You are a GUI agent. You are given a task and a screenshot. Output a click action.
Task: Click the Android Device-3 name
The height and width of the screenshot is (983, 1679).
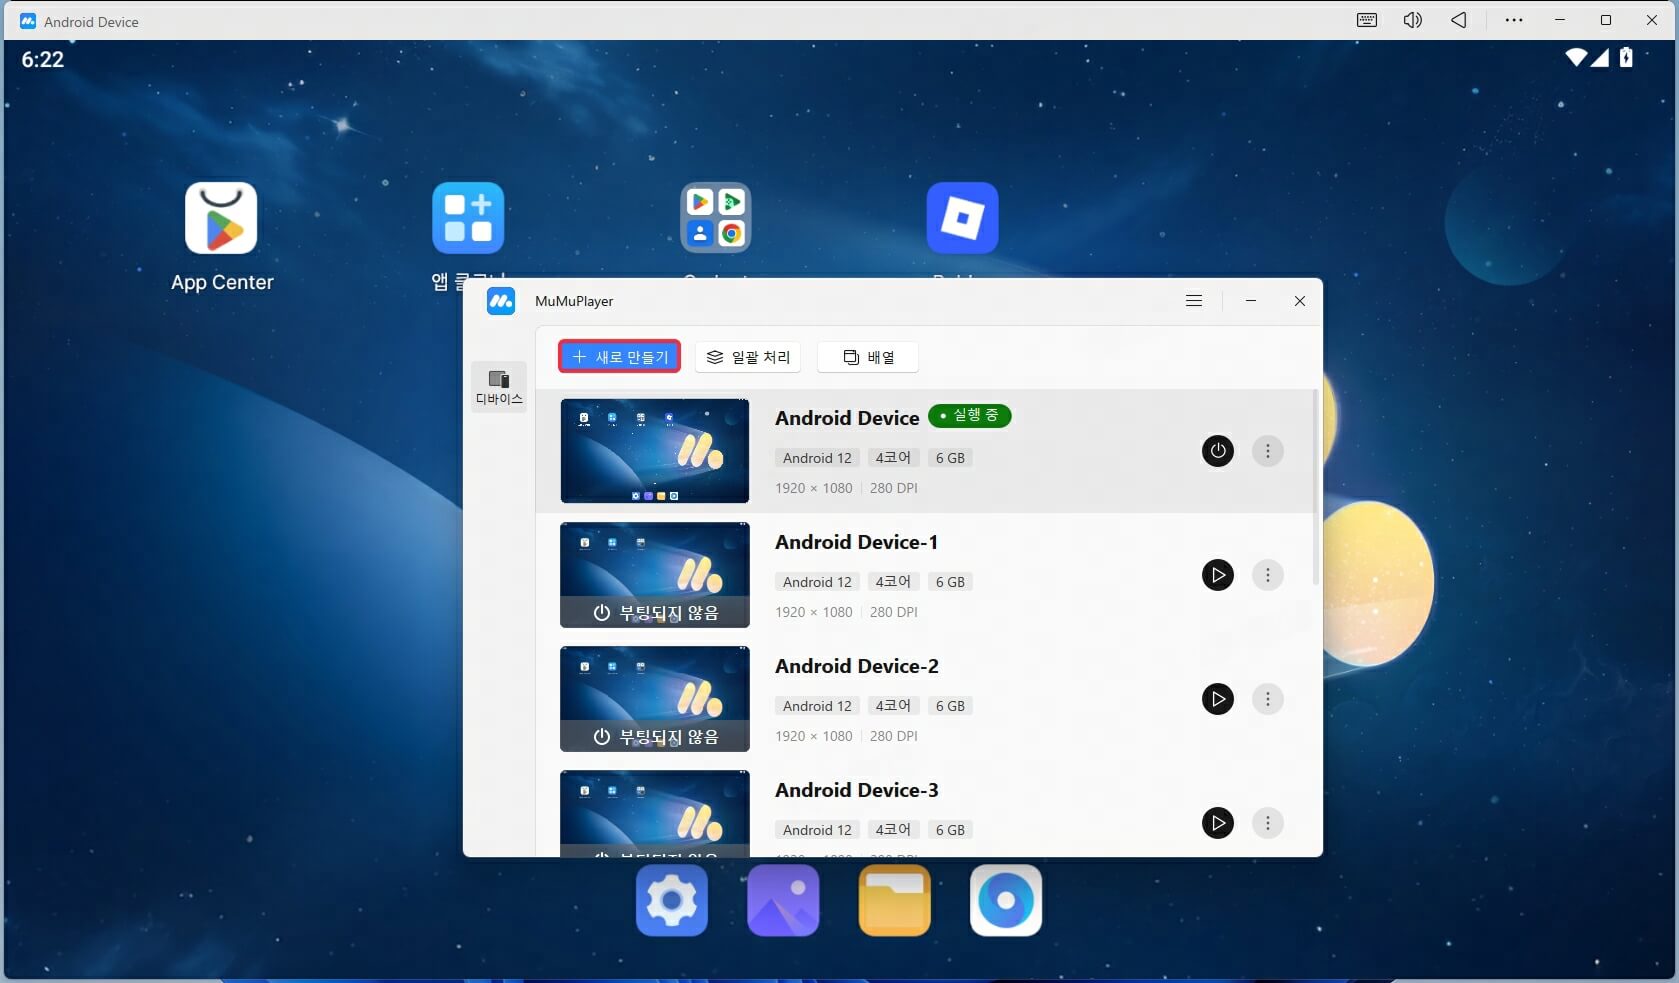coord(857,790)
